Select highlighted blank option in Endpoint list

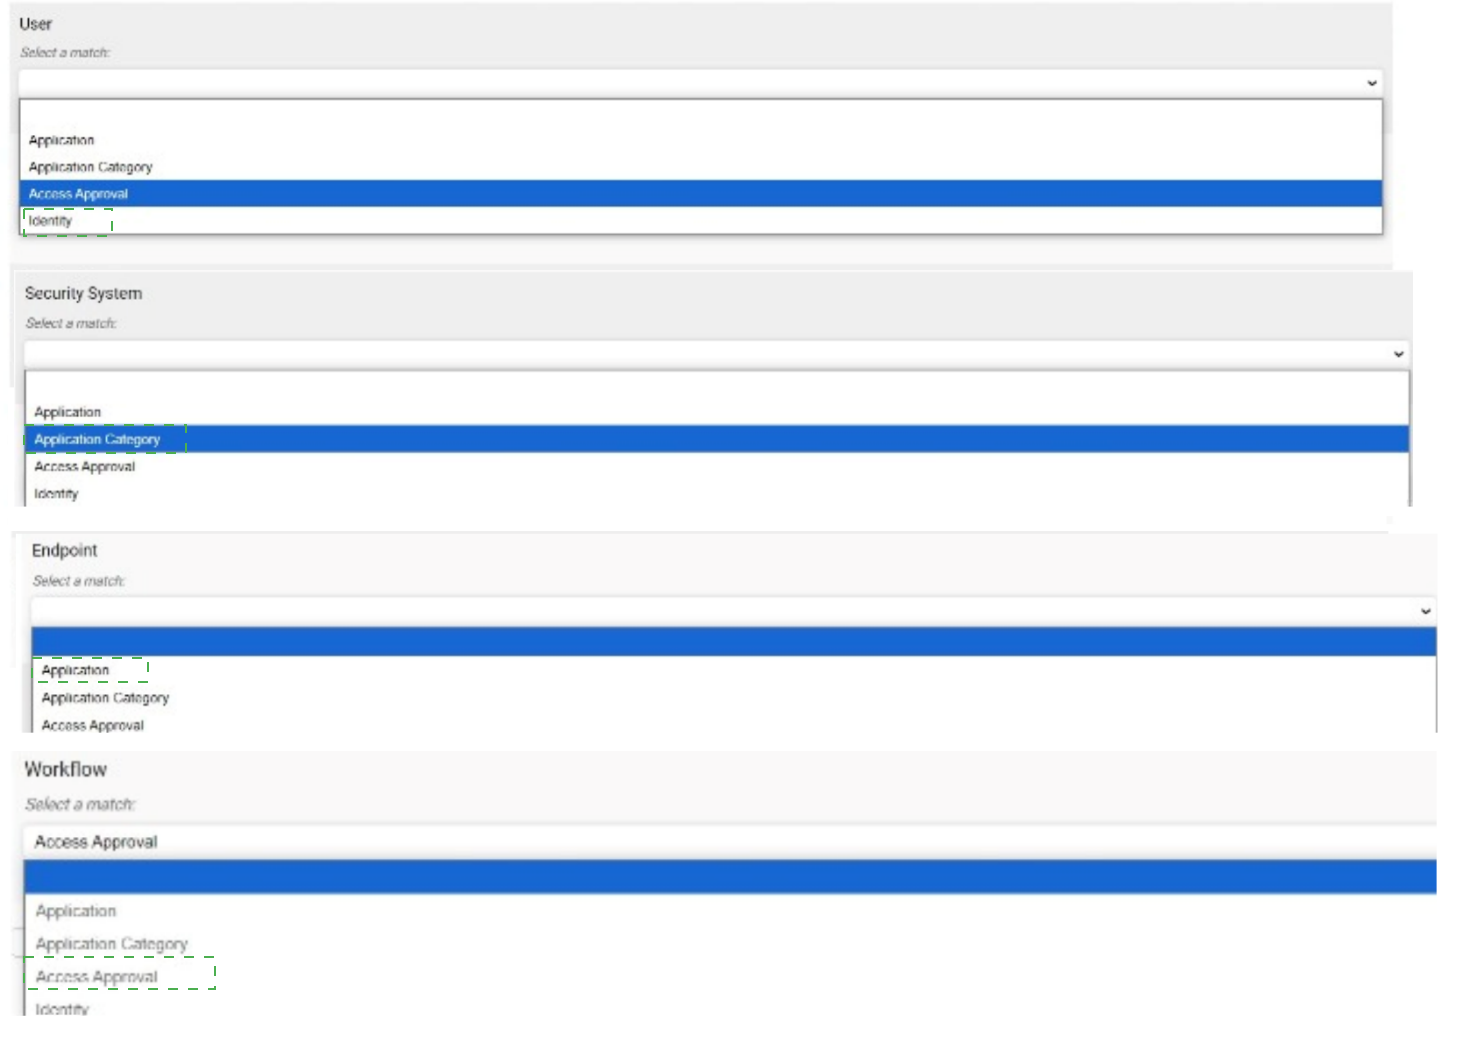pos(734,642)
